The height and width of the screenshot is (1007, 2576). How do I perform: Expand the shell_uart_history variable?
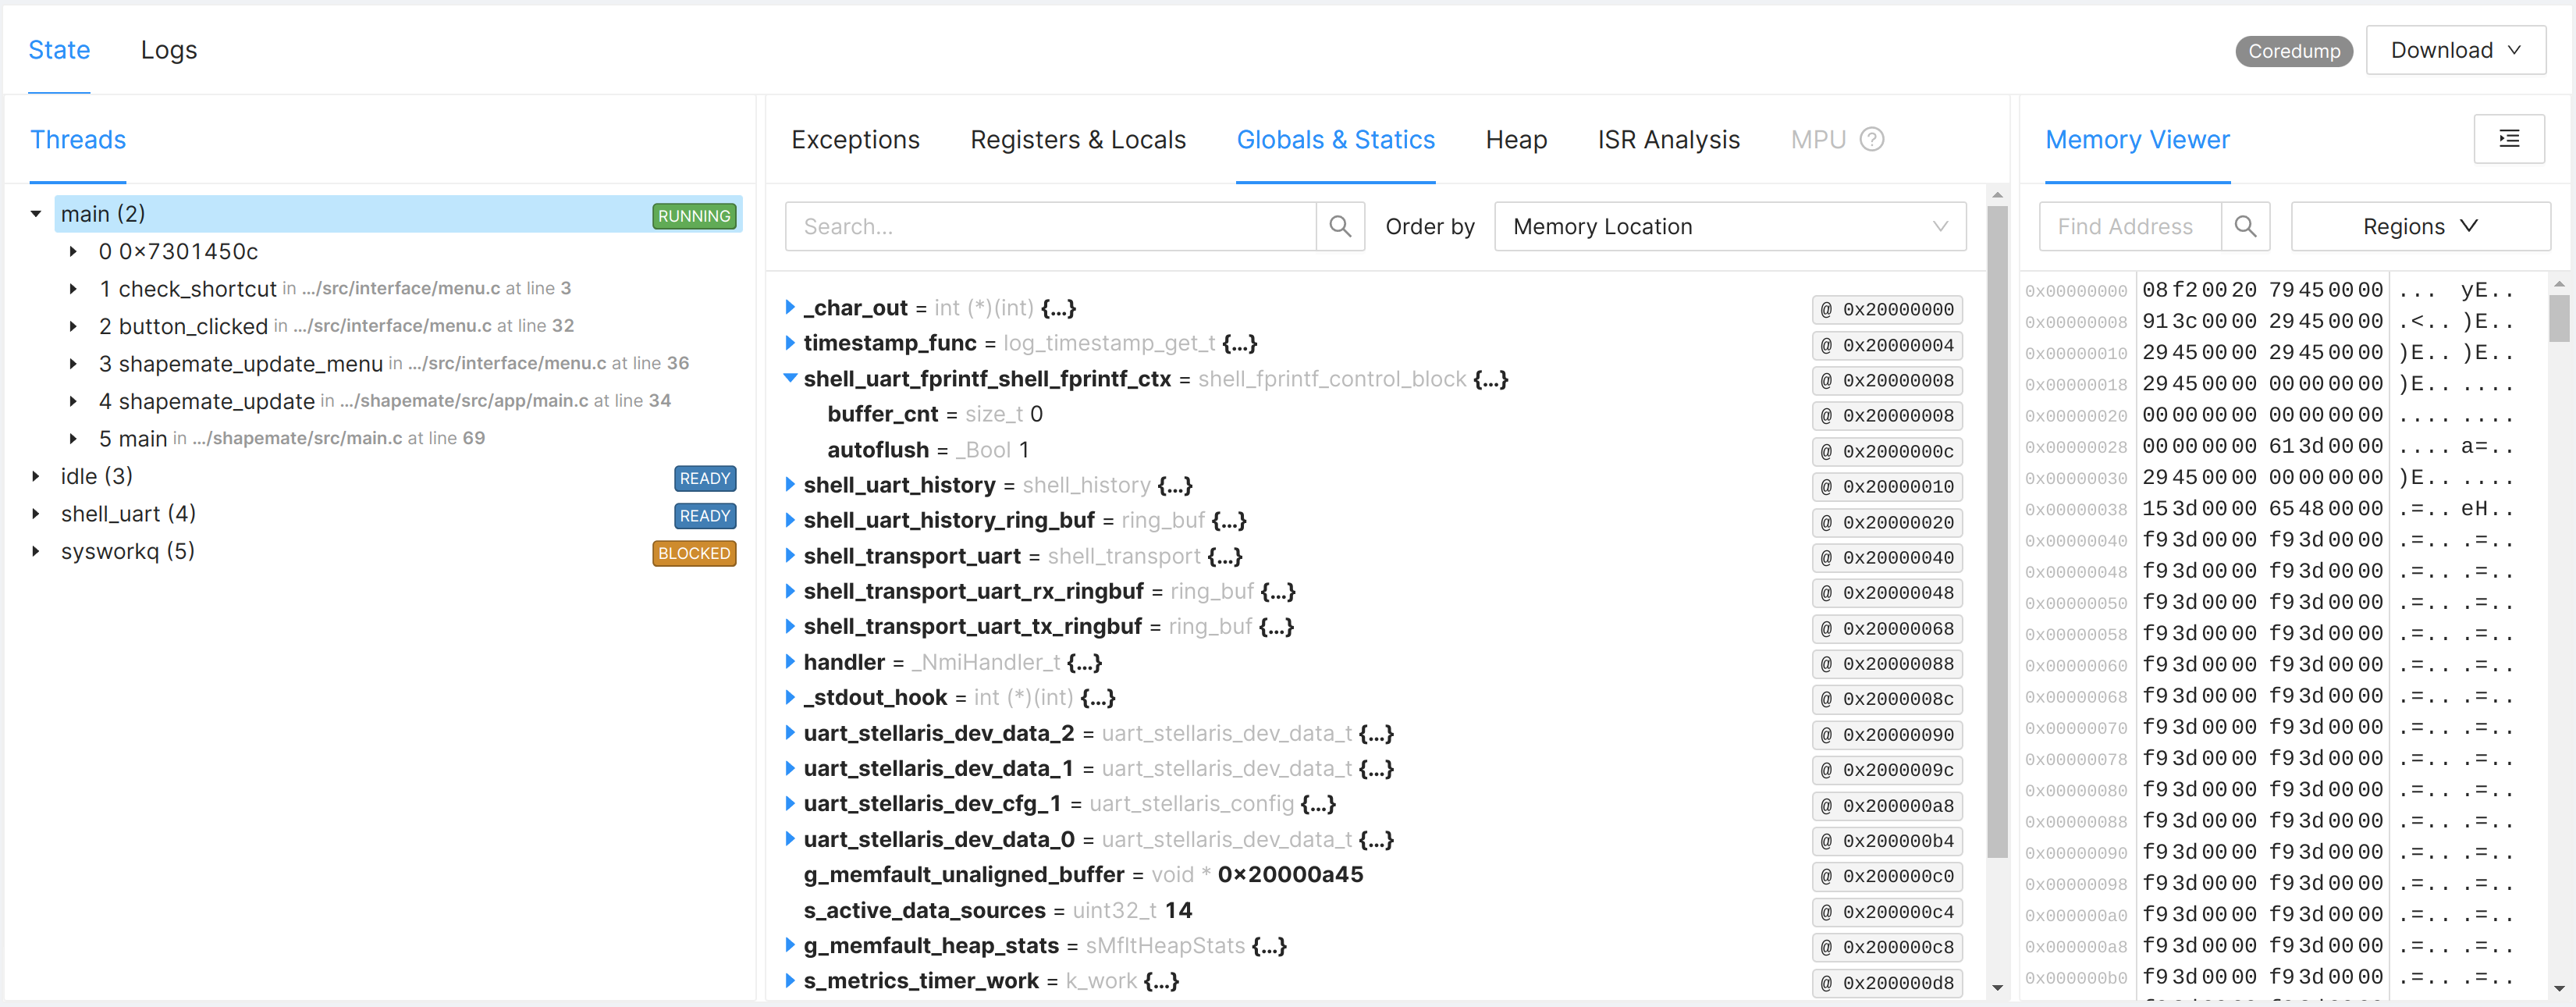790,485
